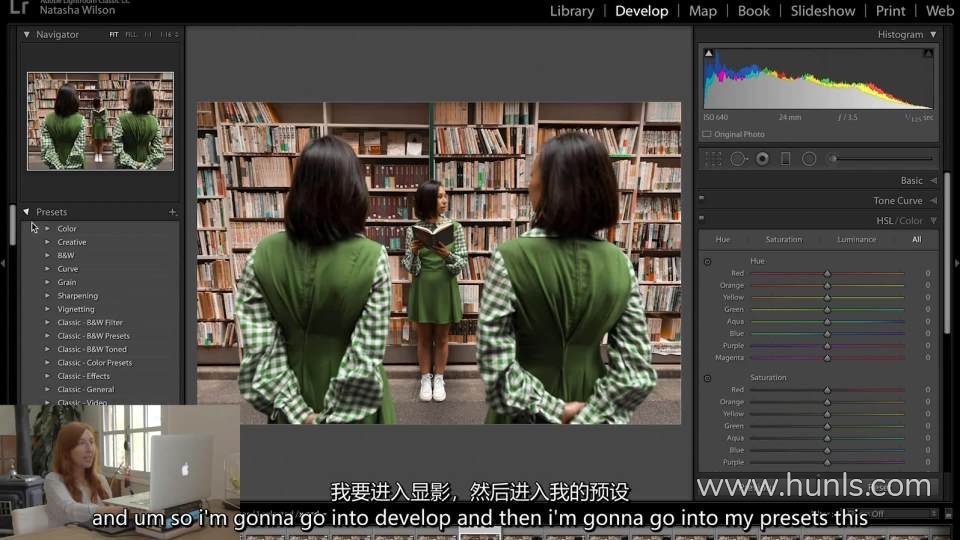This screenshot has width=960, height=540.
Task: Collapse the Navigator panel
Action: pyautogui.click(x=27, y=34)
